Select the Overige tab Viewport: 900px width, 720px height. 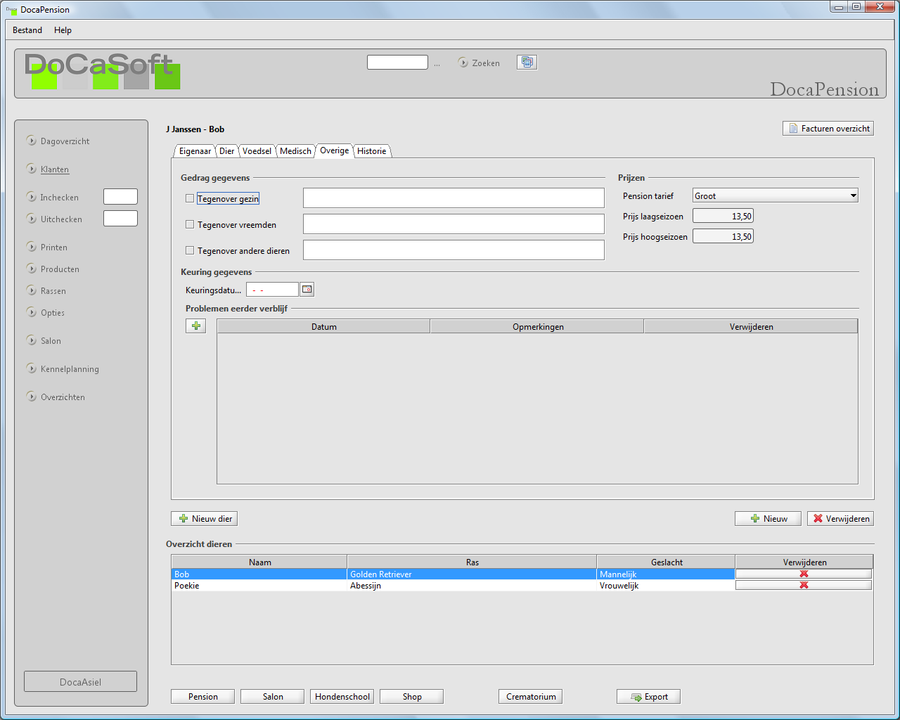pyautogui.click(x=334, y=150)
